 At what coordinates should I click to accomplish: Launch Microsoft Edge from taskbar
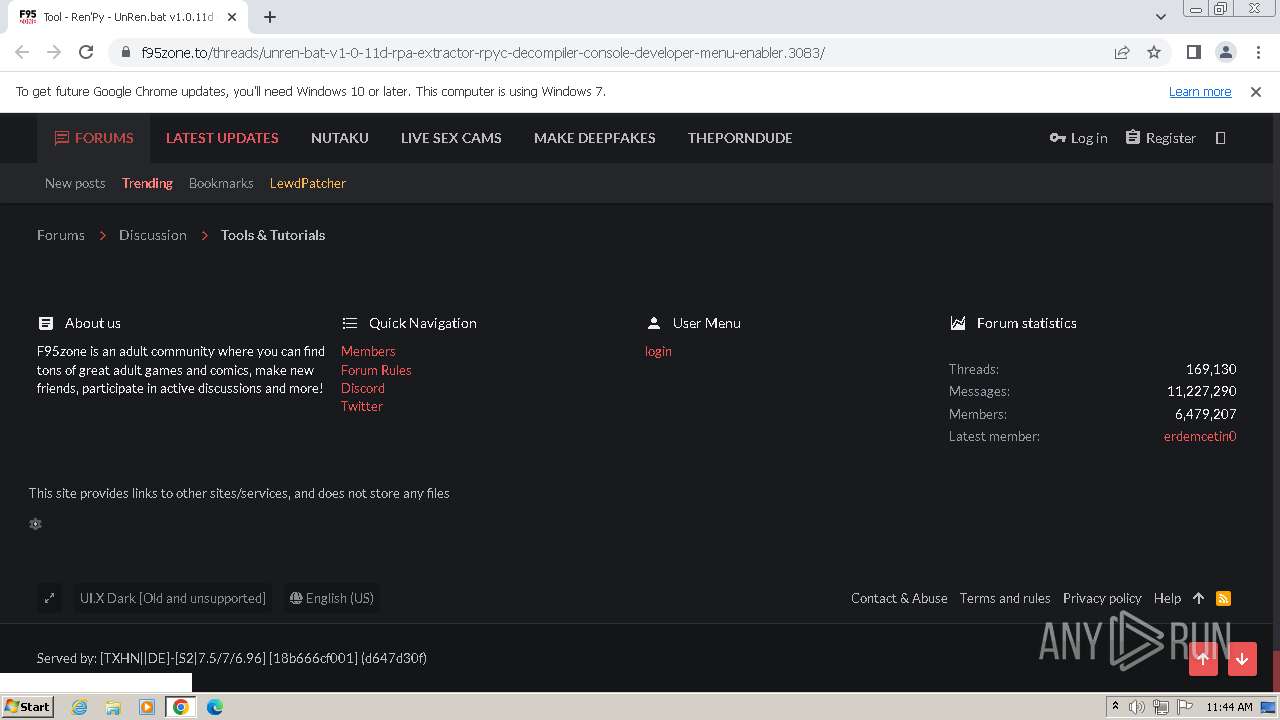point(215,707)
